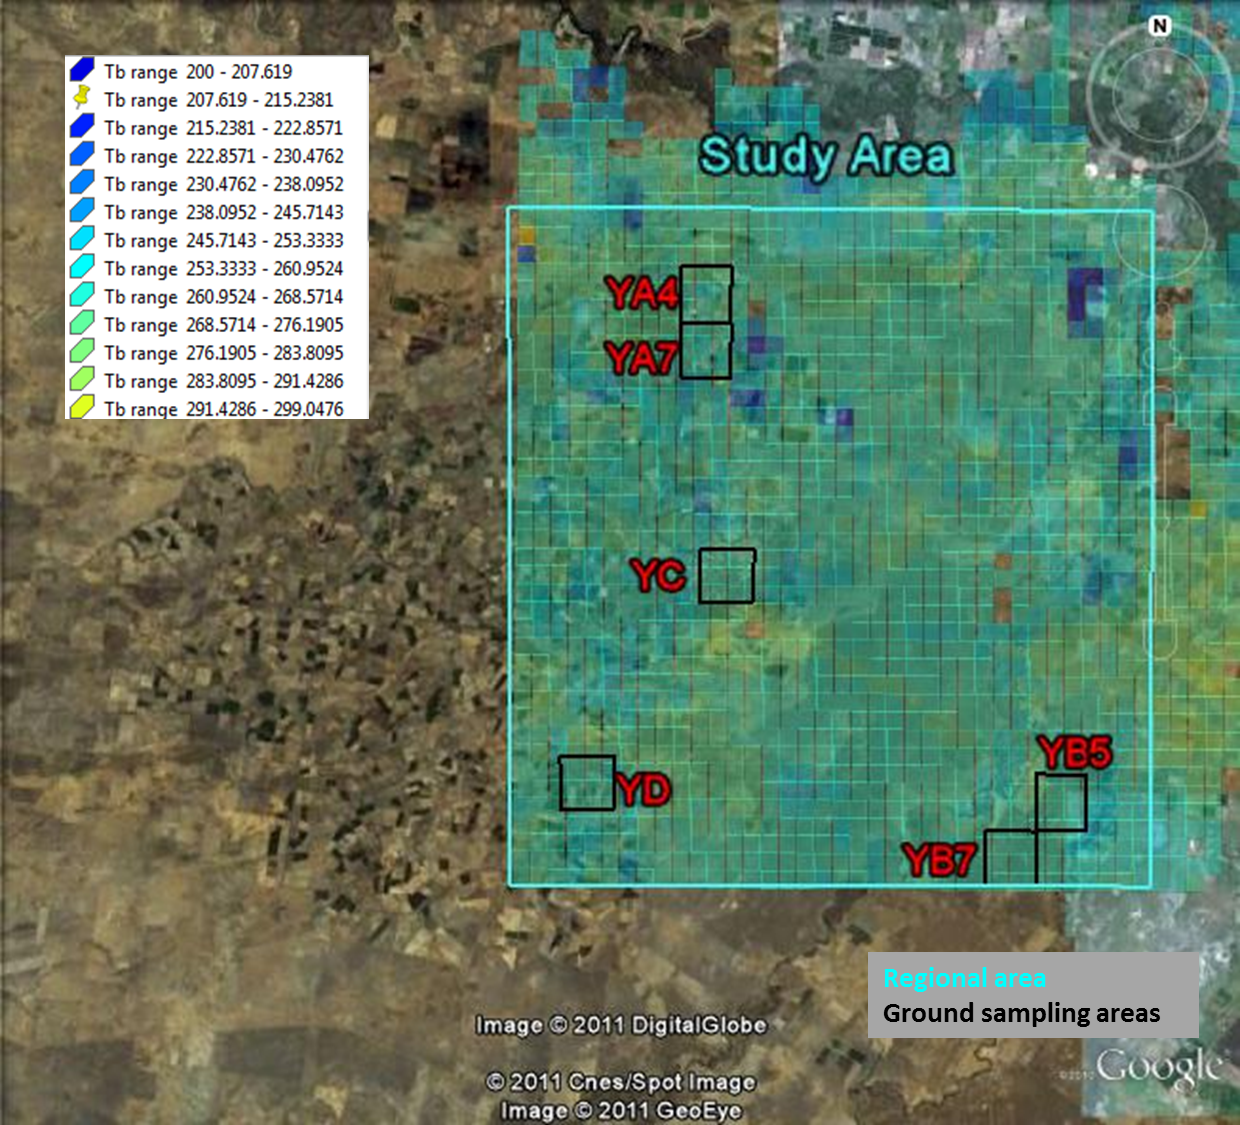Click the yellow pushpin icon in legend

pyautogui.click(x=82, y=99)
